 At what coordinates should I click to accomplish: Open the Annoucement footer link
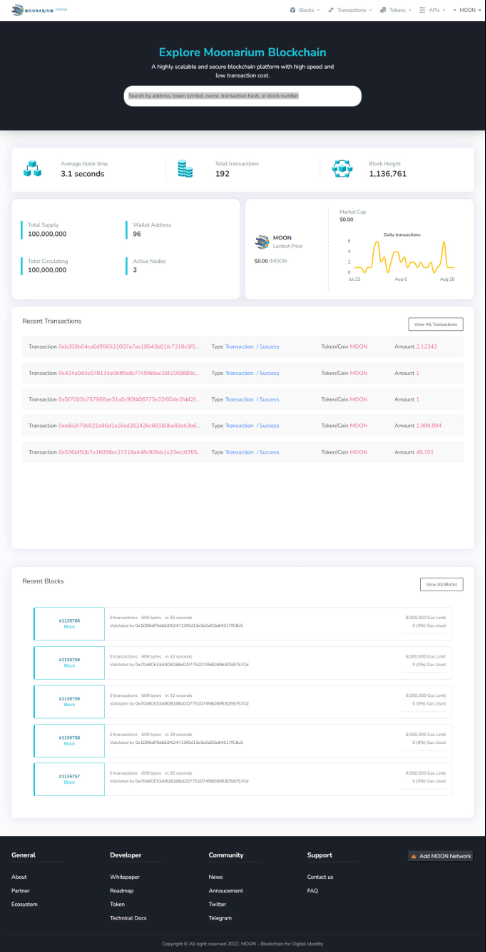pos(226,891)
